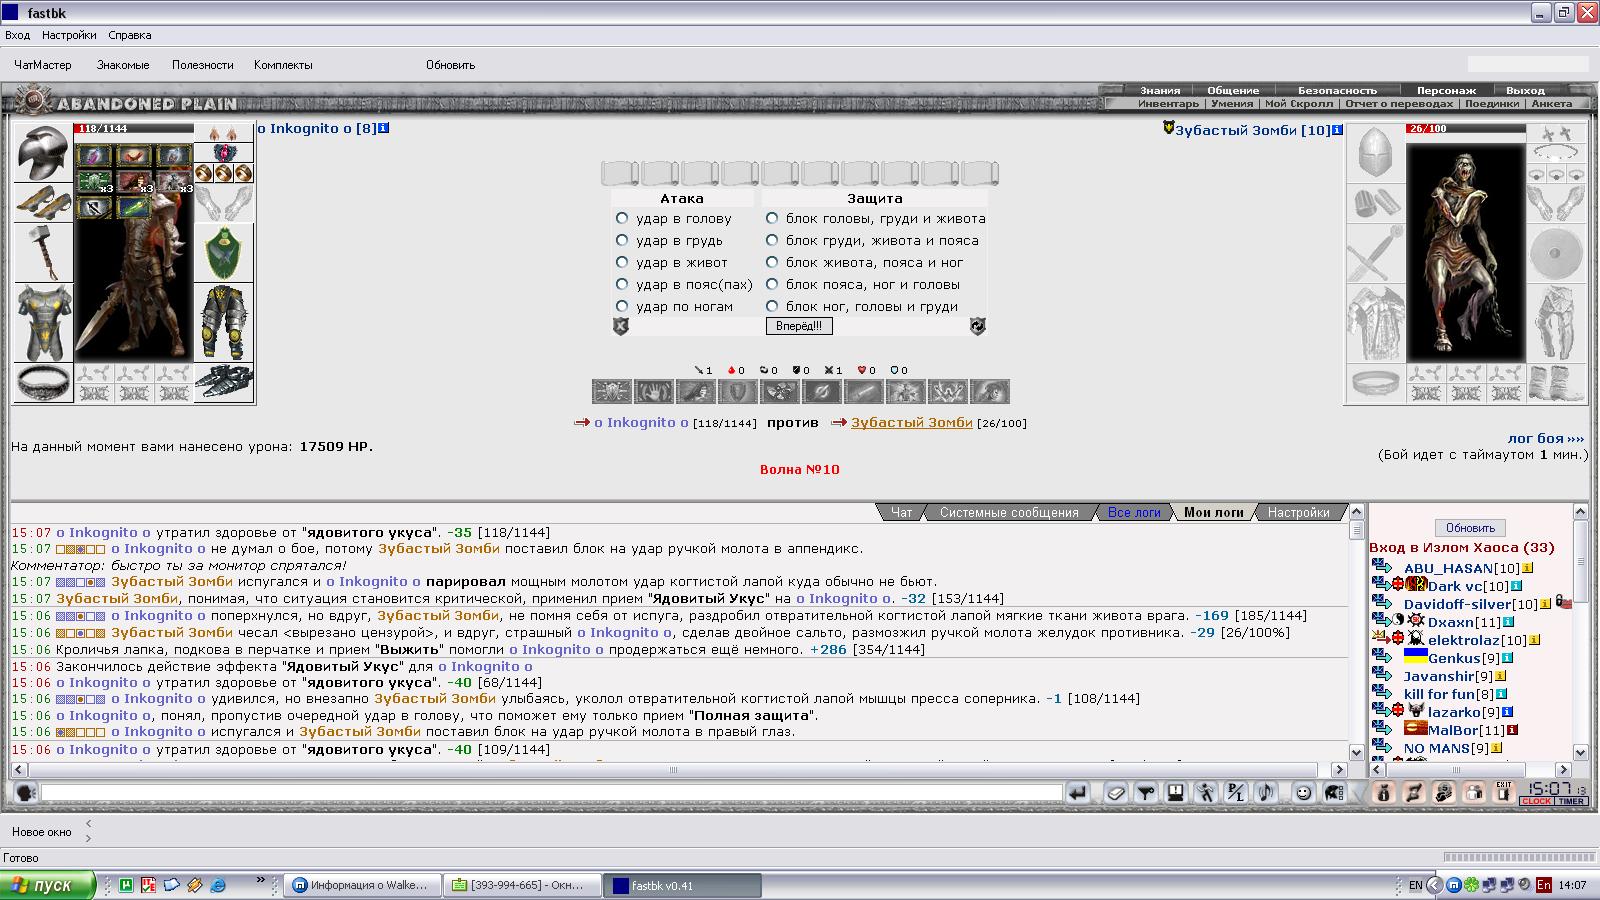Use the shield combat skill icon
This screenshot has width=1600, height=900.
click(738, 391)
